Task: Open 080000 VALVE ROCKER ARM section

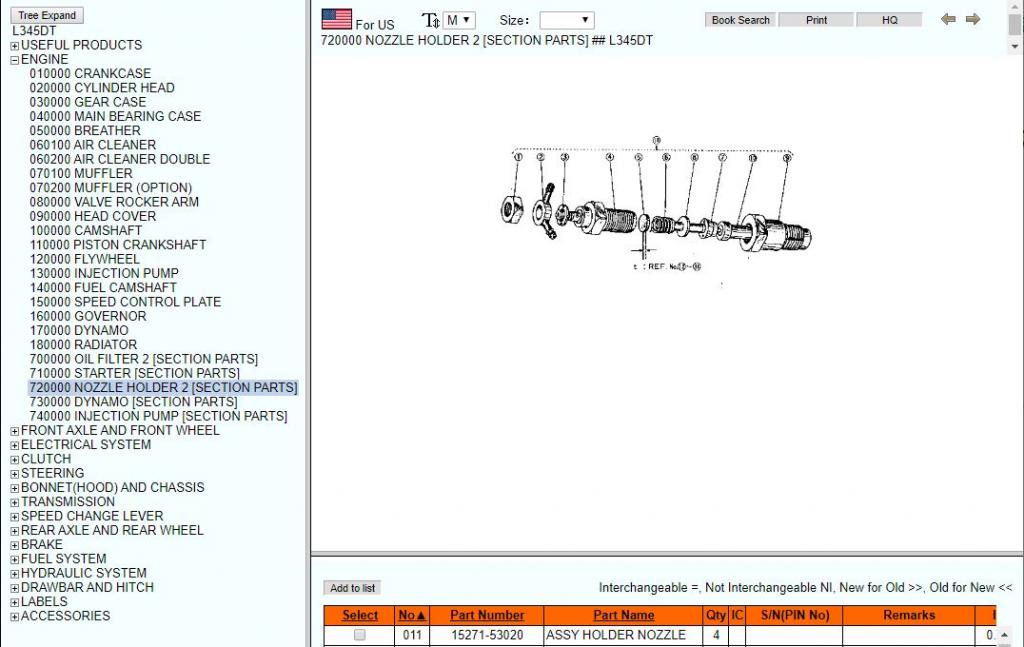Action: (114, 202)
